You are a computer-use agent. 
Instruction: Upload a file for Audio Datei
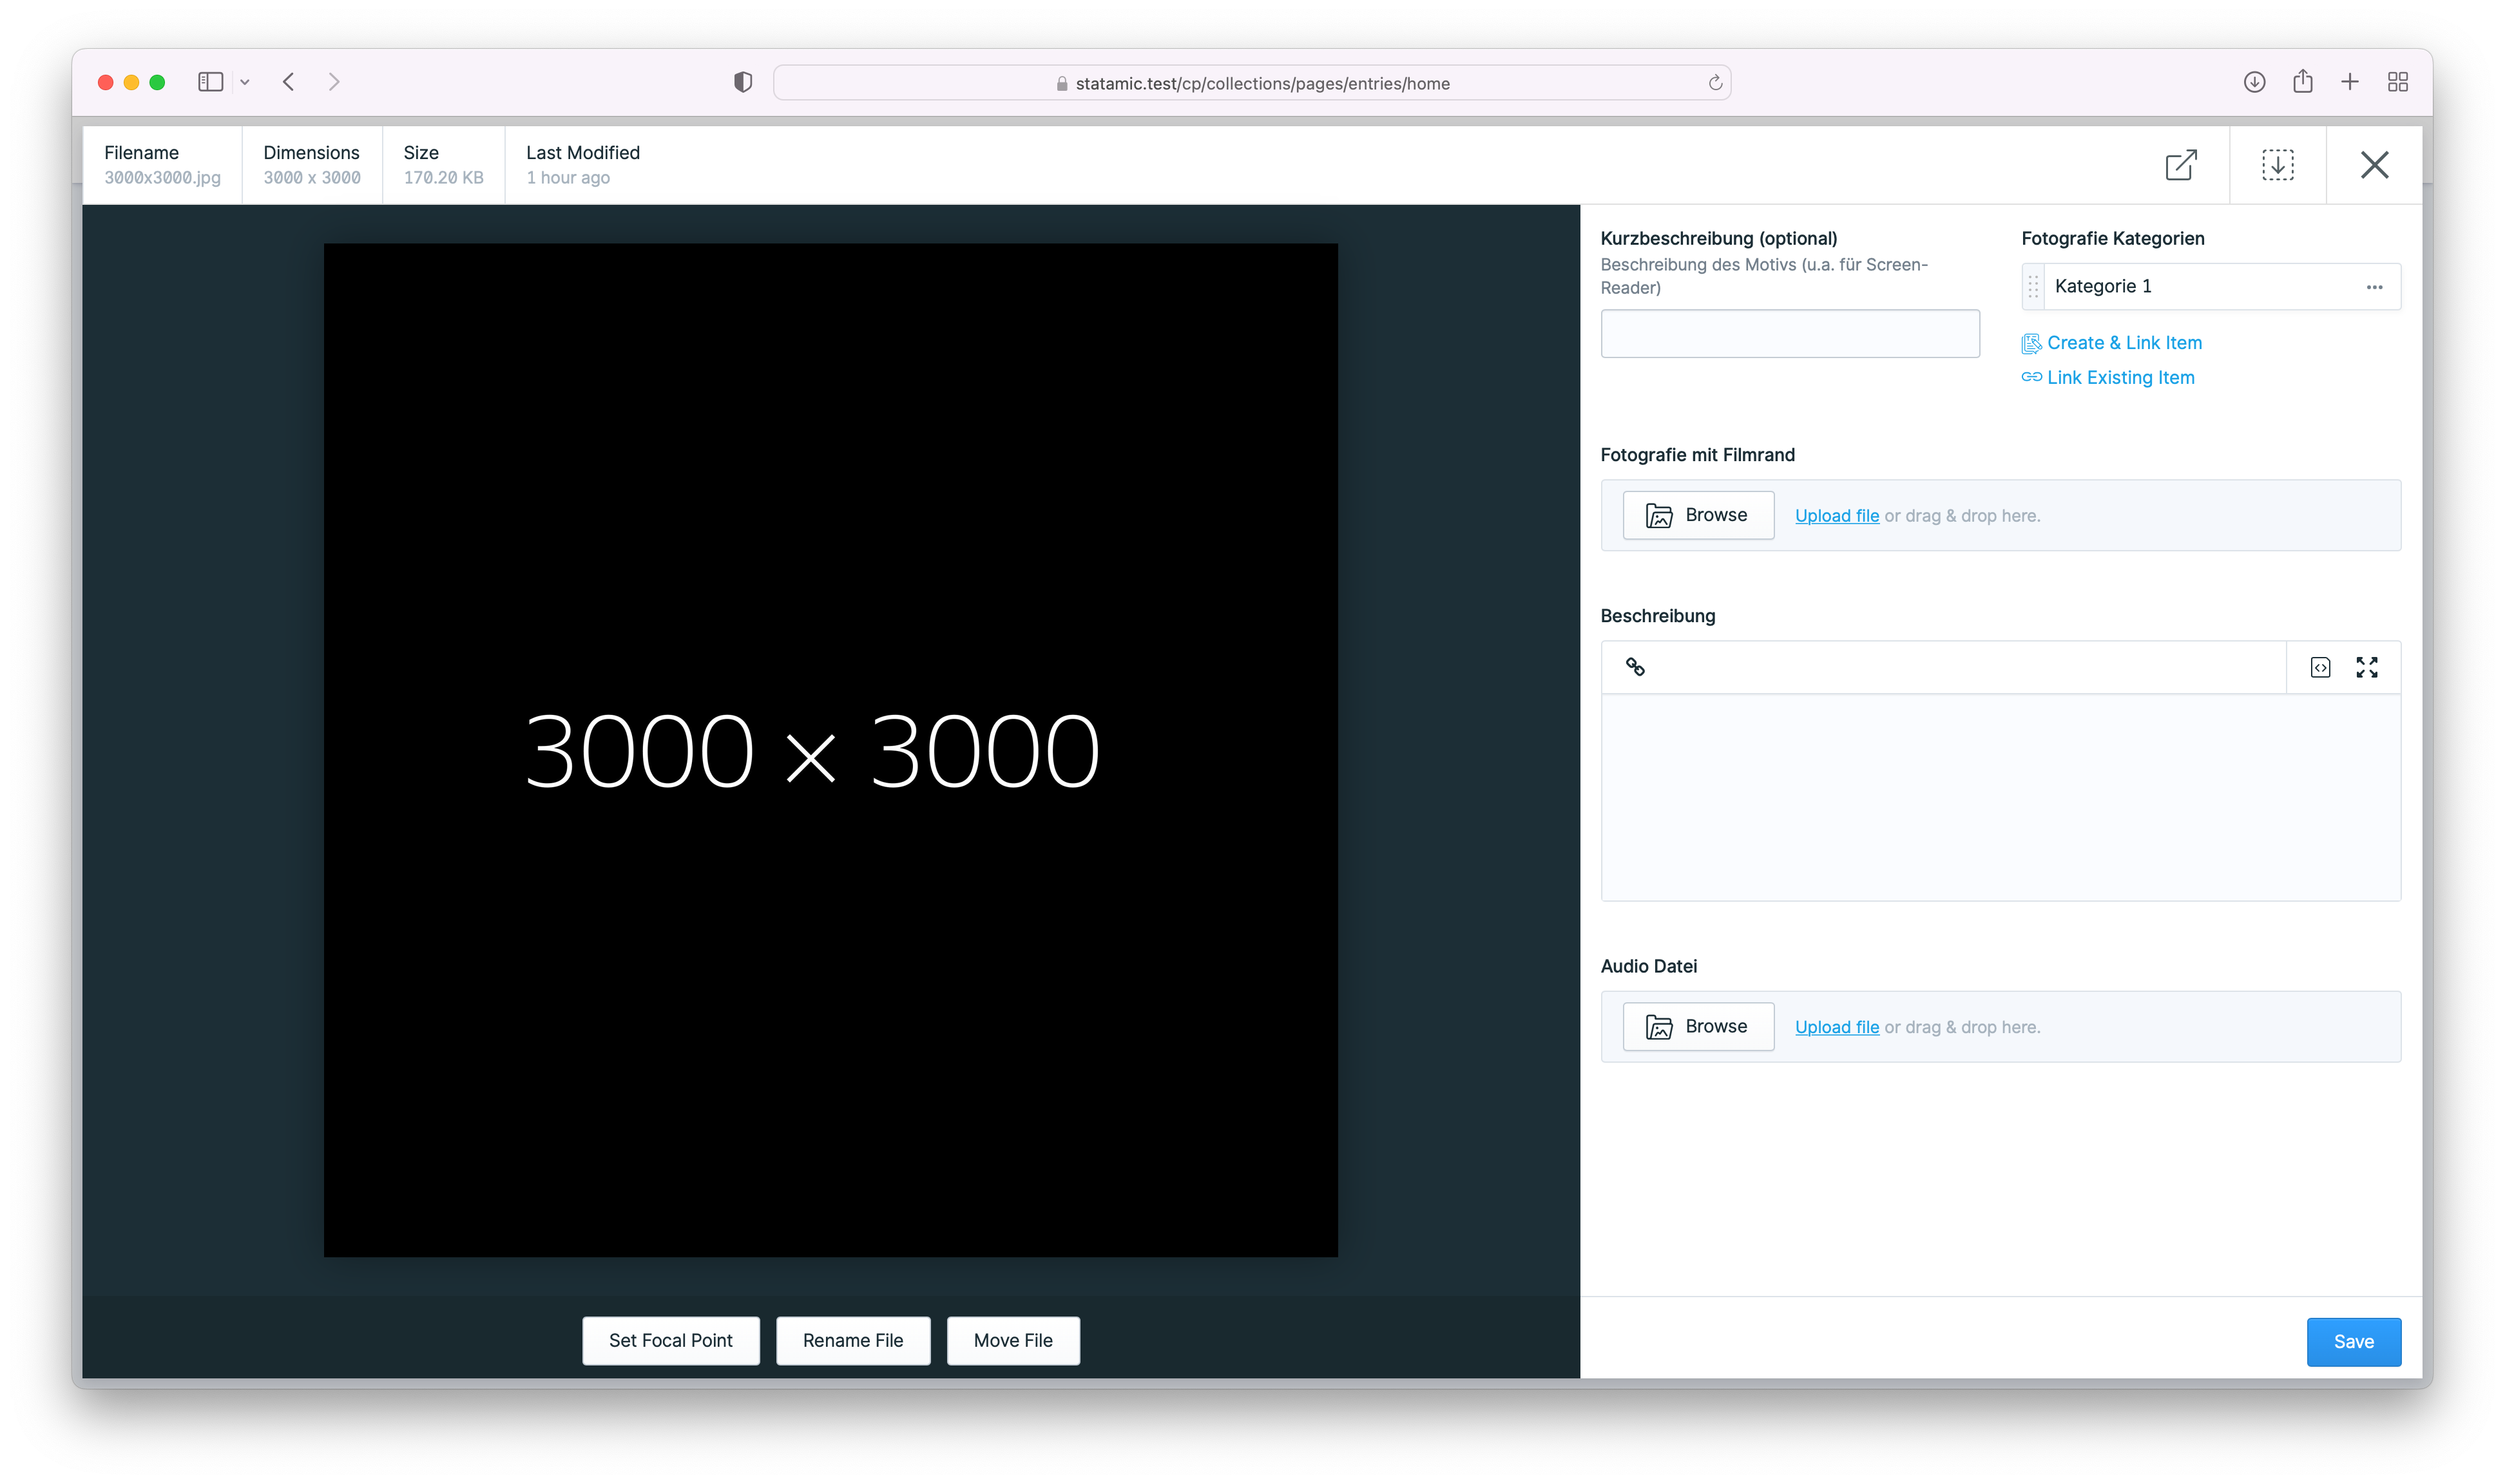pos(1836,1027)
